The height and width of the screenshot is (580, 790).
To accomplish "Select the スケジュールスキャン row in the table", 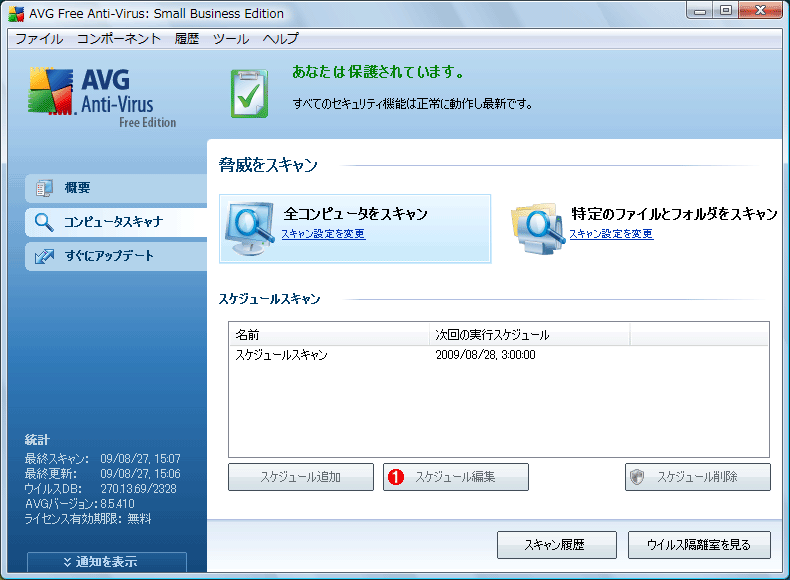I will 499,355.
